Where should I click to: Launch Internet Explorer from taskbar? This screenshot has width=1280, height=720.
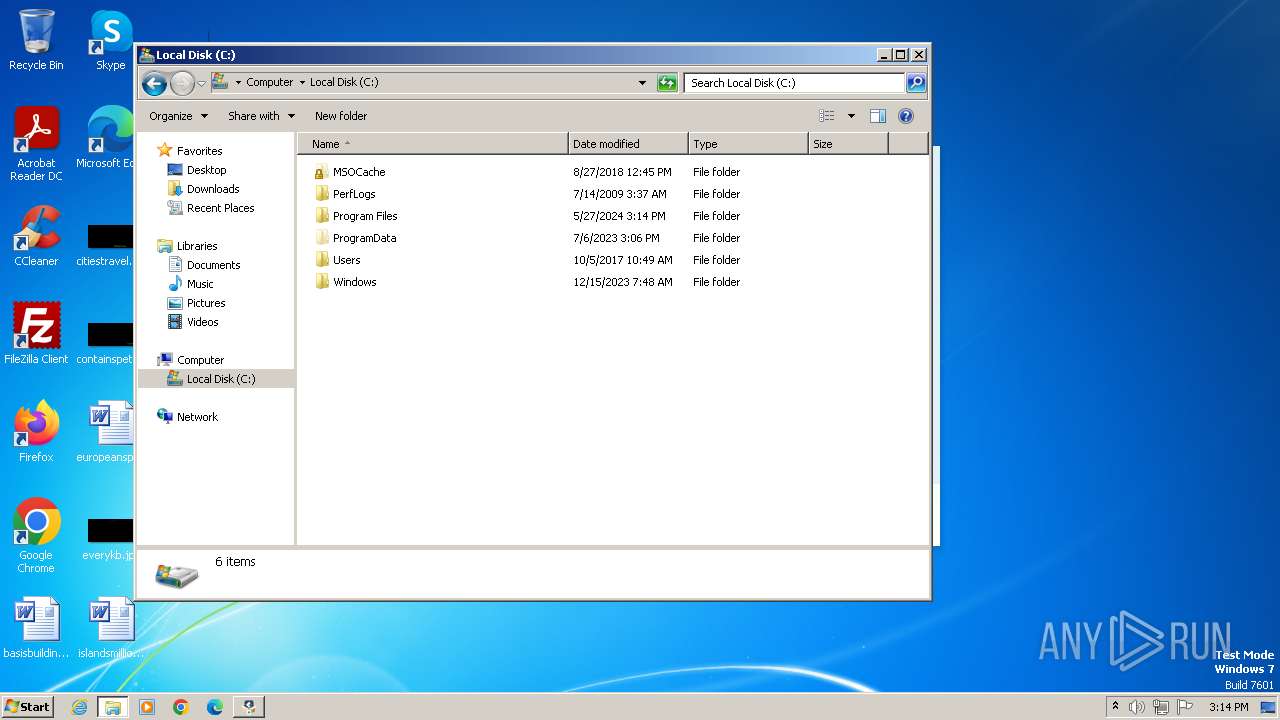[x=80, y=707]
